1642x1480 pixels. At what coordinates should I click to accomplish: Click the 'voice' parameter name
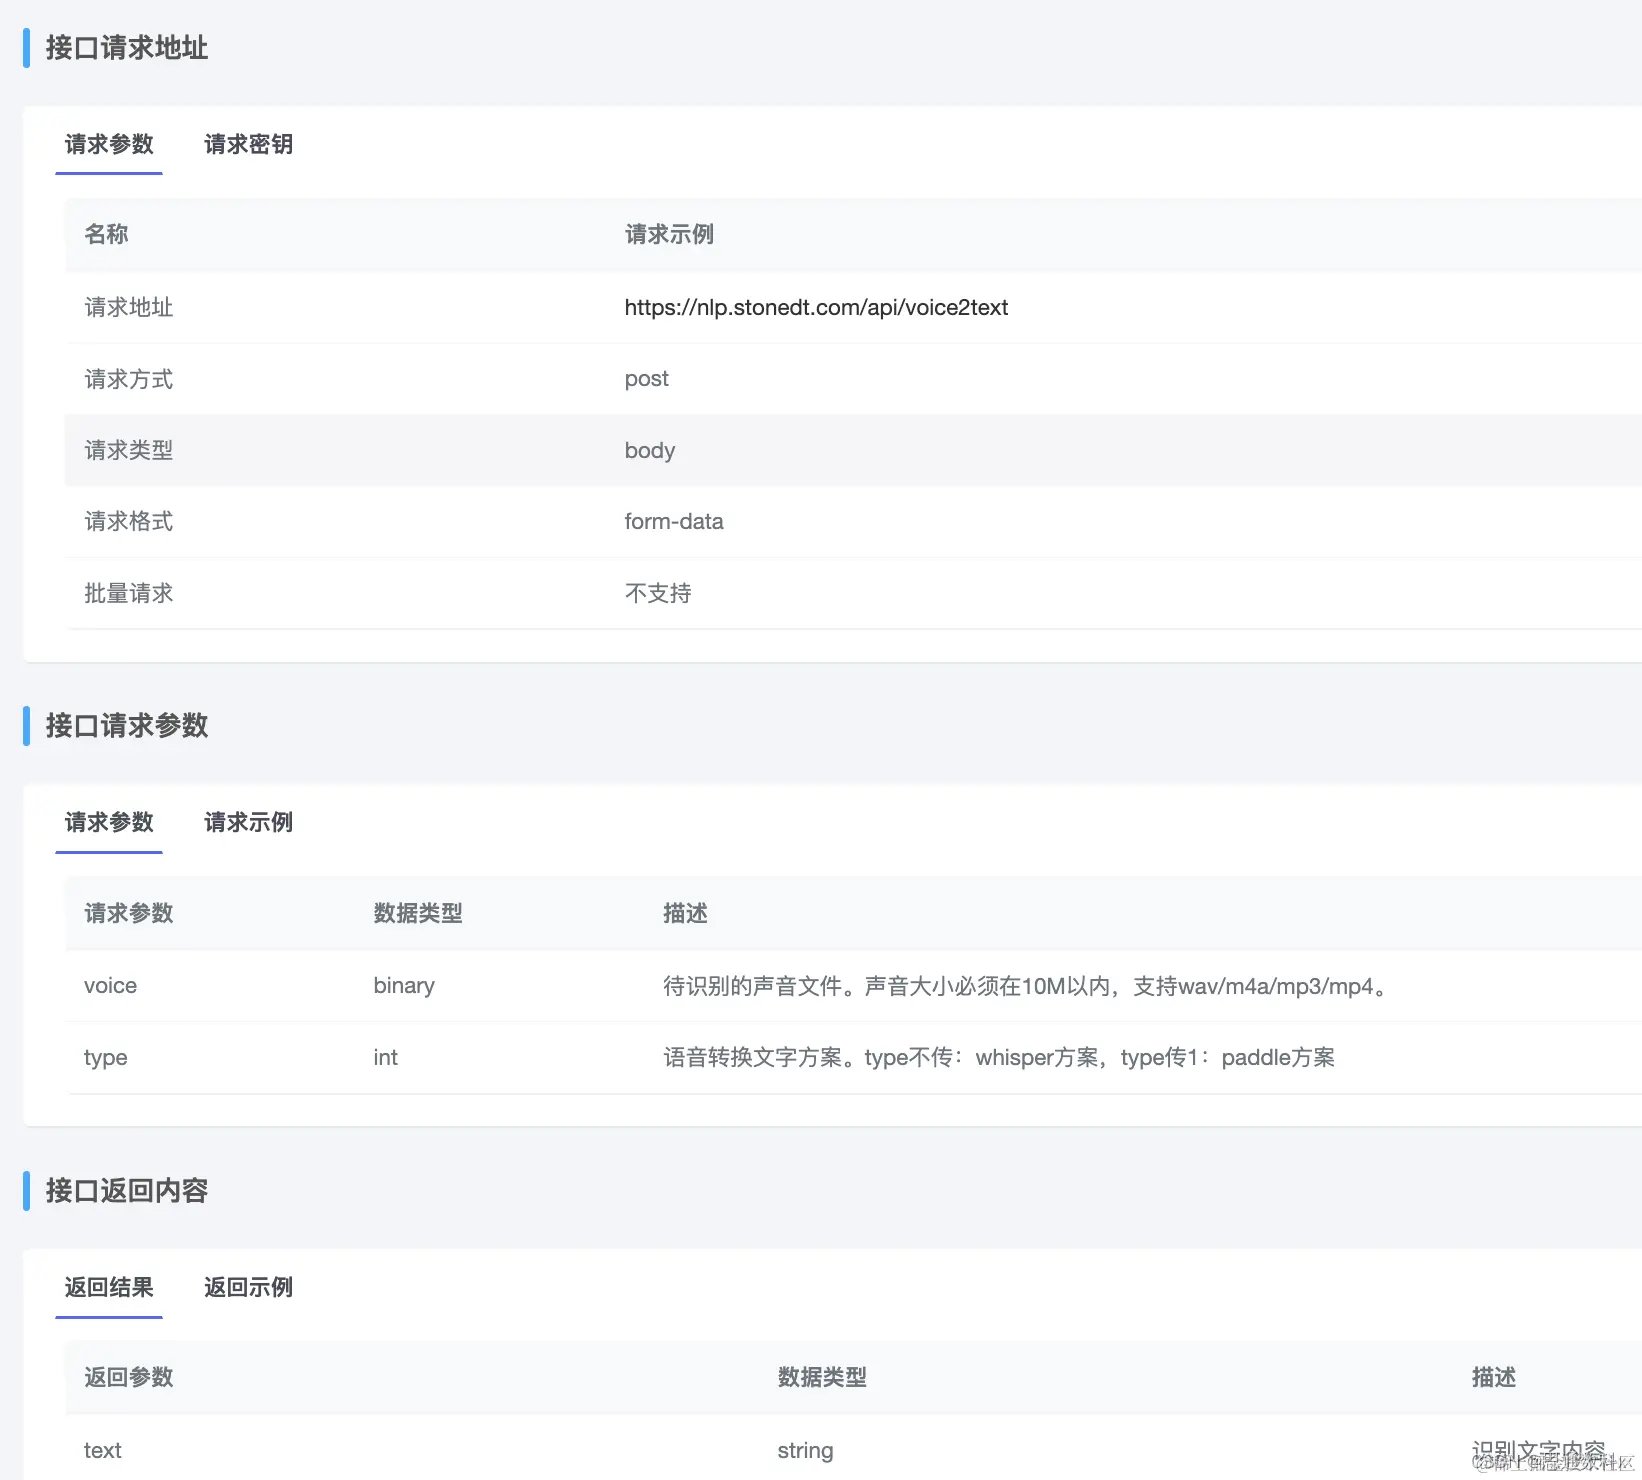(110, 986)
